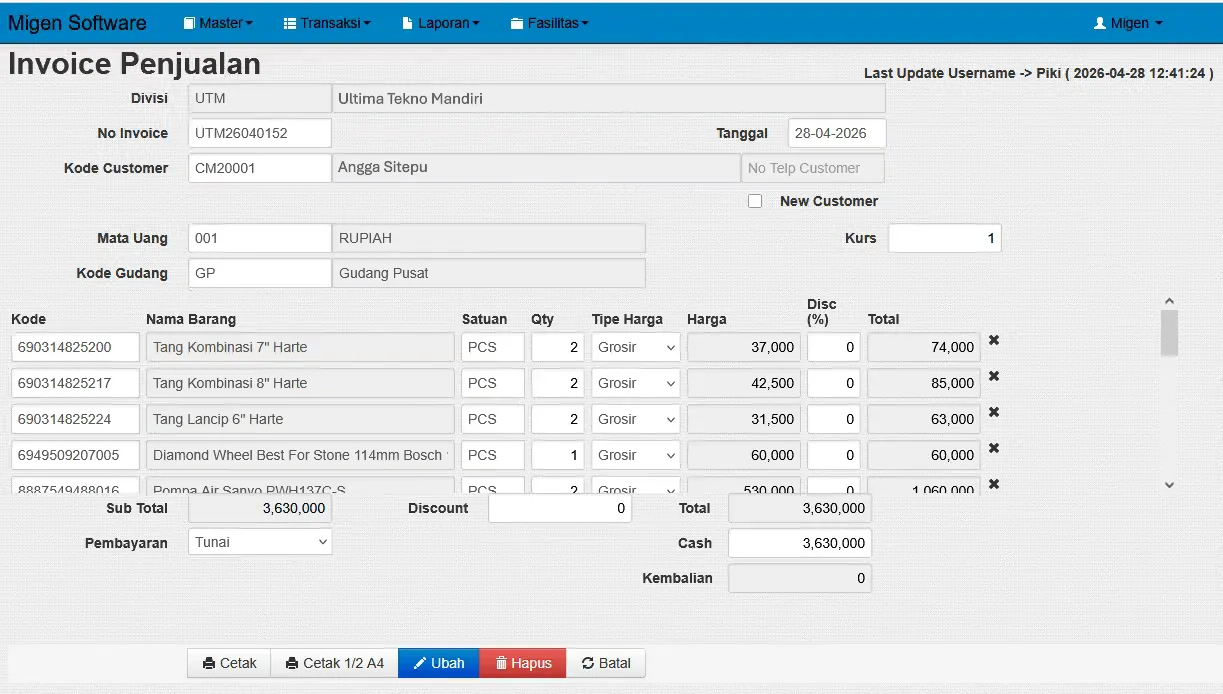Toggle the New Customer checkbox
Viewport: 1223px width, 694px height.
pyautogui.click(x=755, y=201)
